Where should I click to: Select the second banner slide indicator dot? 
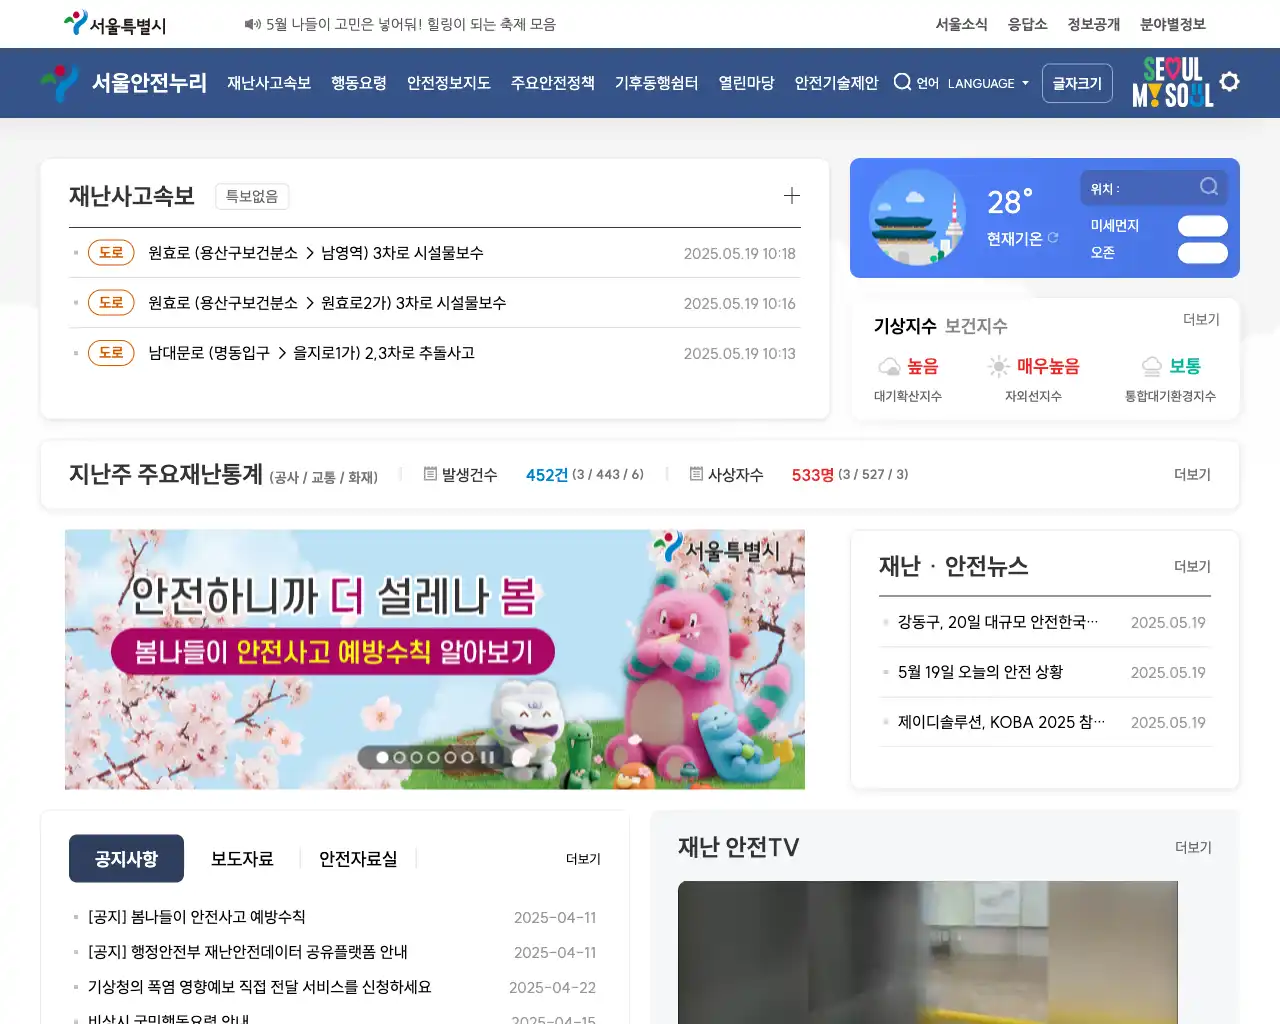tap(399, 758)
